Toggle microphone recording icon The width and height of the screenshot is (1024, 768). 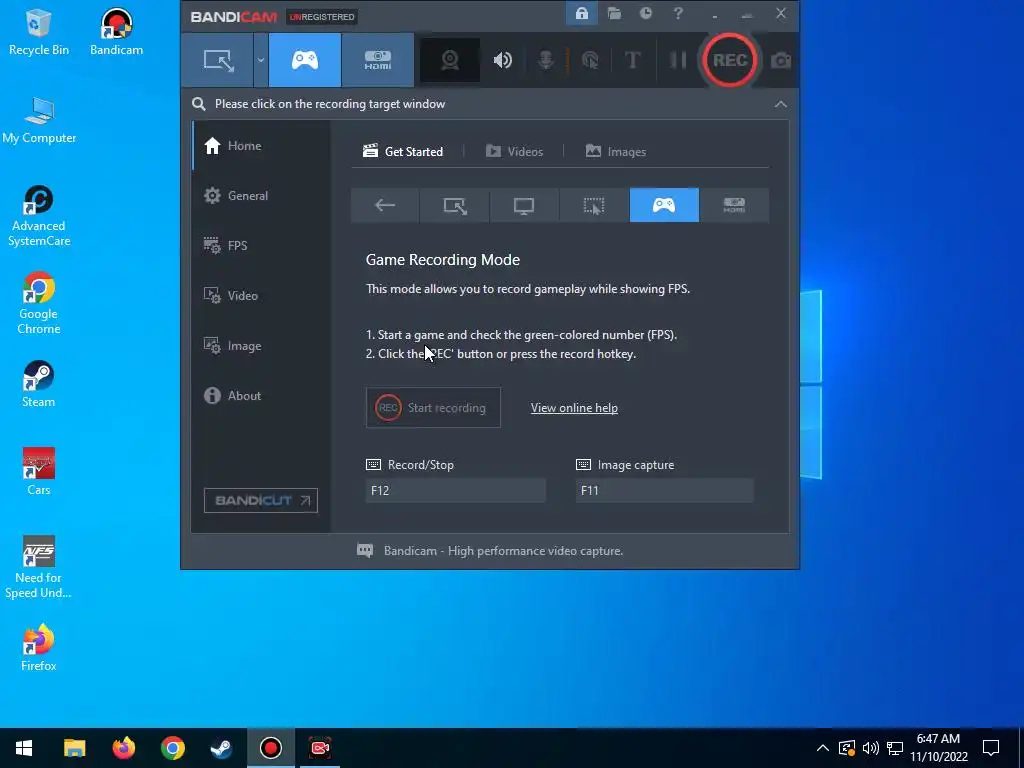(x=546, y=60)
